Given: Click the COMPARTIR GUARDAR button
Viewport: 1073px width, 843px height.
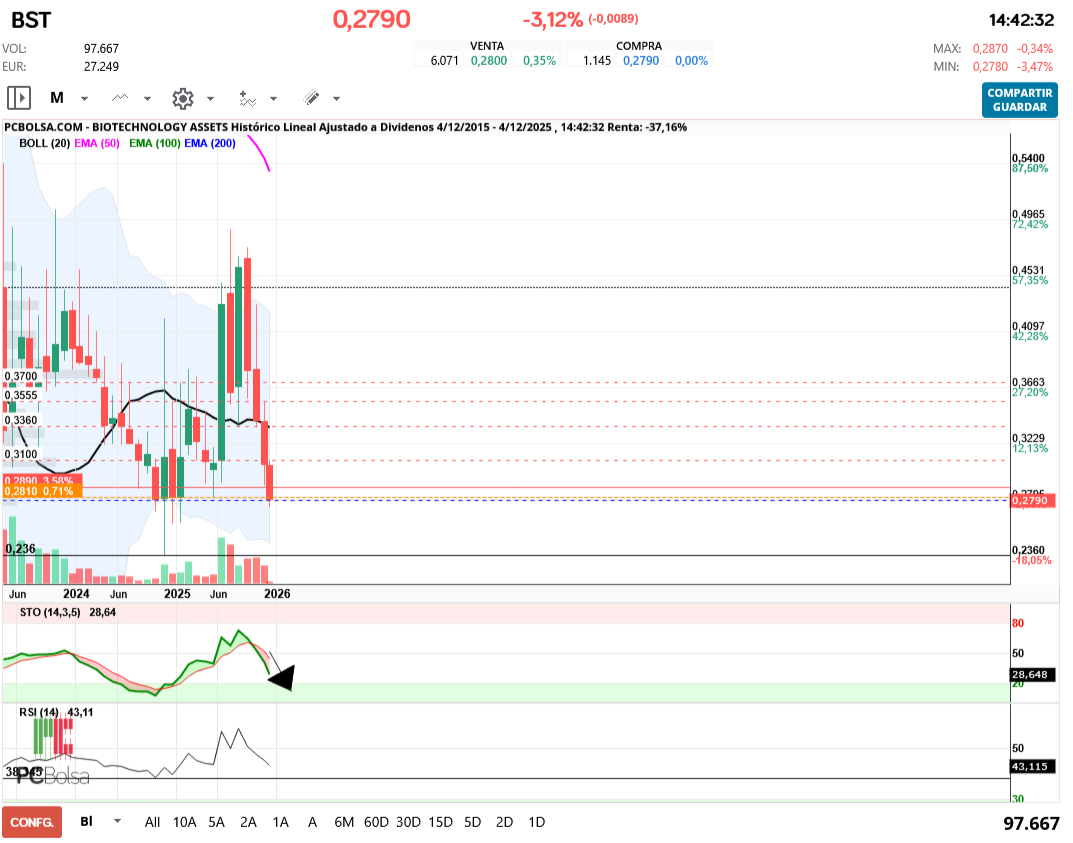Looking at the screenshot, I should click(1019, 100).
